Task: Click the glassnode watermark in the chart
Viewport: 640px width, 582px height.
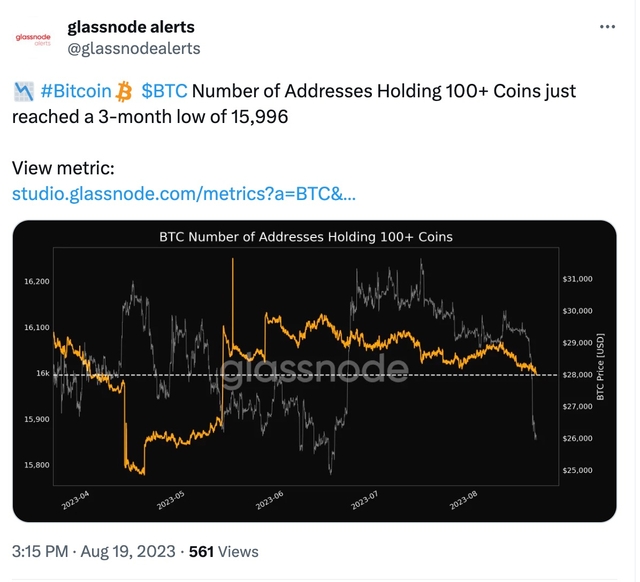Action: (313, 371)
